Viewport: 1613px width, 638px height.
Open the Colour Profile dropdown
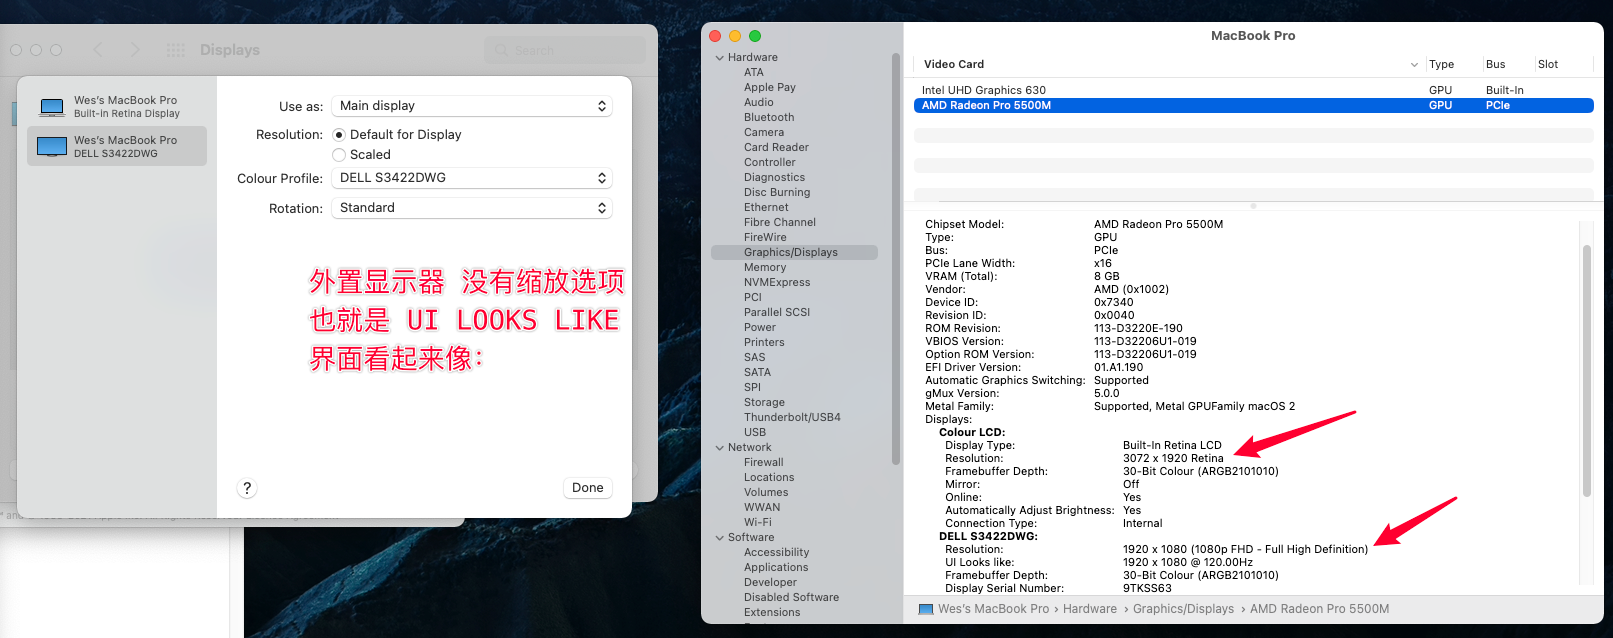pos(472,178)
